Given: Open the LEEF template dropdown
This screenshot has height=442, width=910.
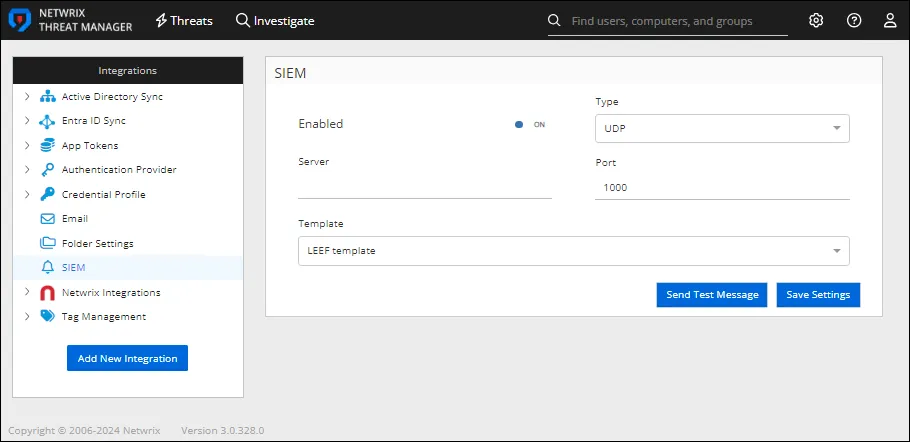Looking at the screenshot, I should 574,251.
